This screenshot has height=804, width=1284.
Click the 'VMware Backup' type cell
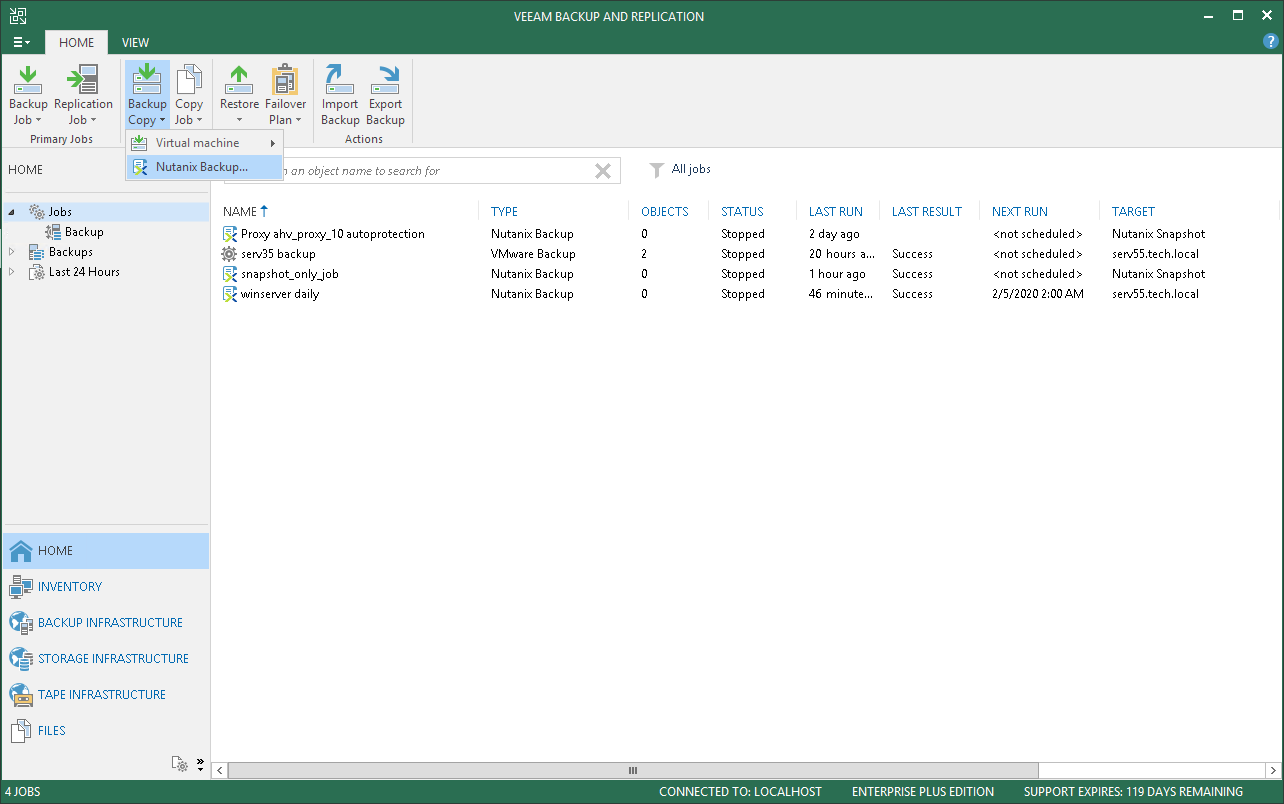533,254
